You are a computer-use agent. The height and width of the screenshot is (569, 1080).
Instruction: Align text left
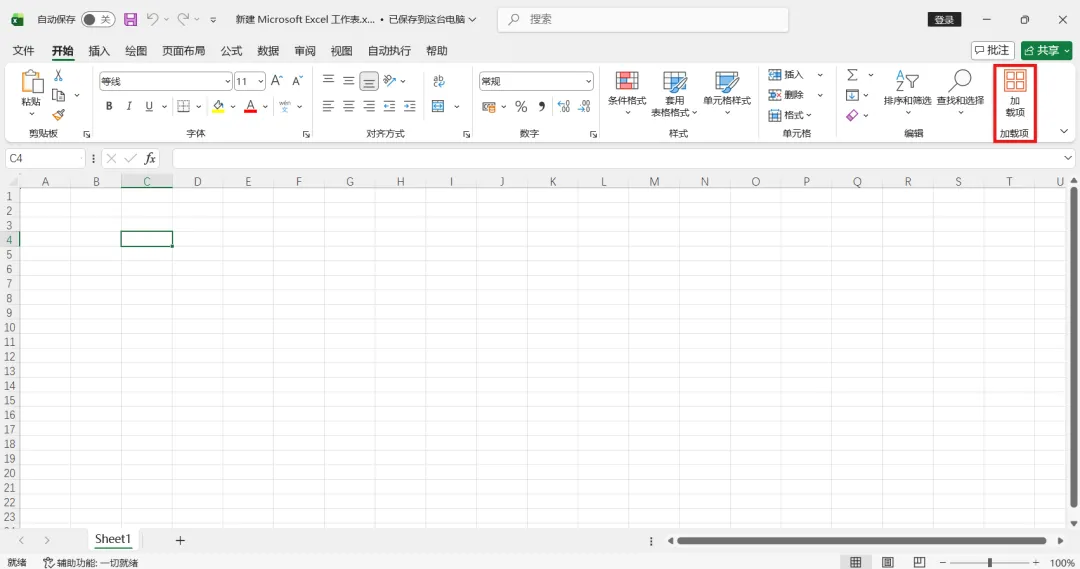[329, 106]
